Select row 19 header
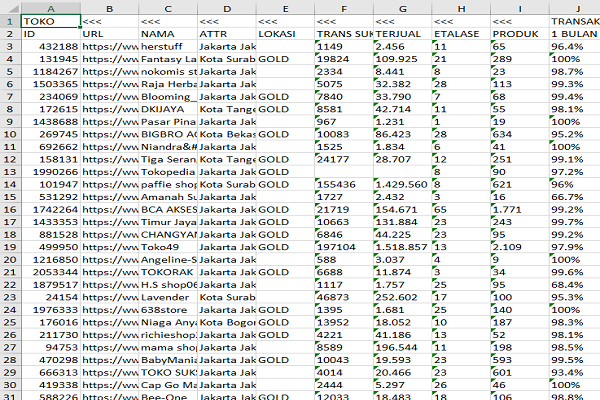The image size is (600, 400). tap(10, 247)
